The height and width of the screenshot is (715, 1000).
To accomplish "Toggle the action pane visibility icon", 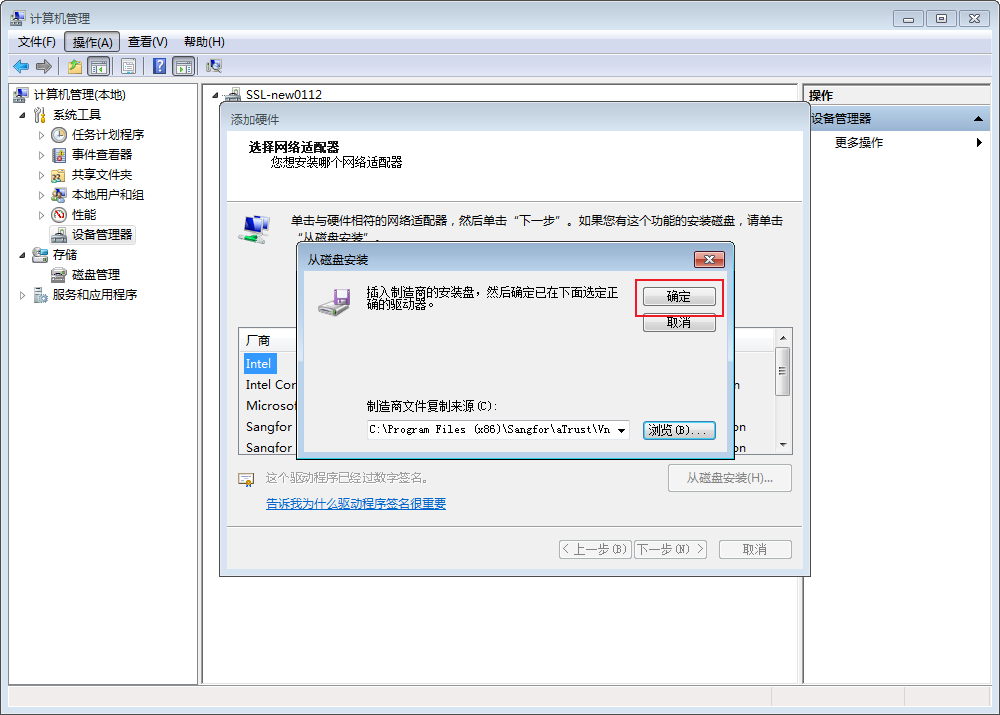I will 184,66.
